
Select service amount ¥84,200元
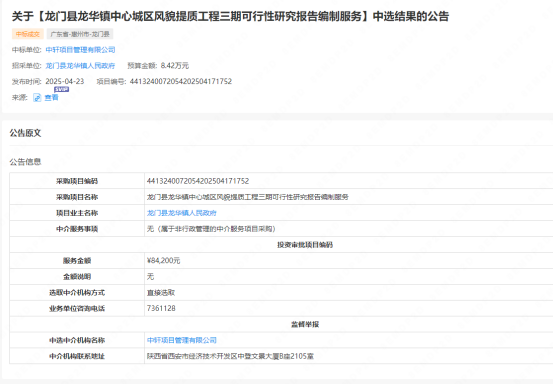click(x=164, y=261)
